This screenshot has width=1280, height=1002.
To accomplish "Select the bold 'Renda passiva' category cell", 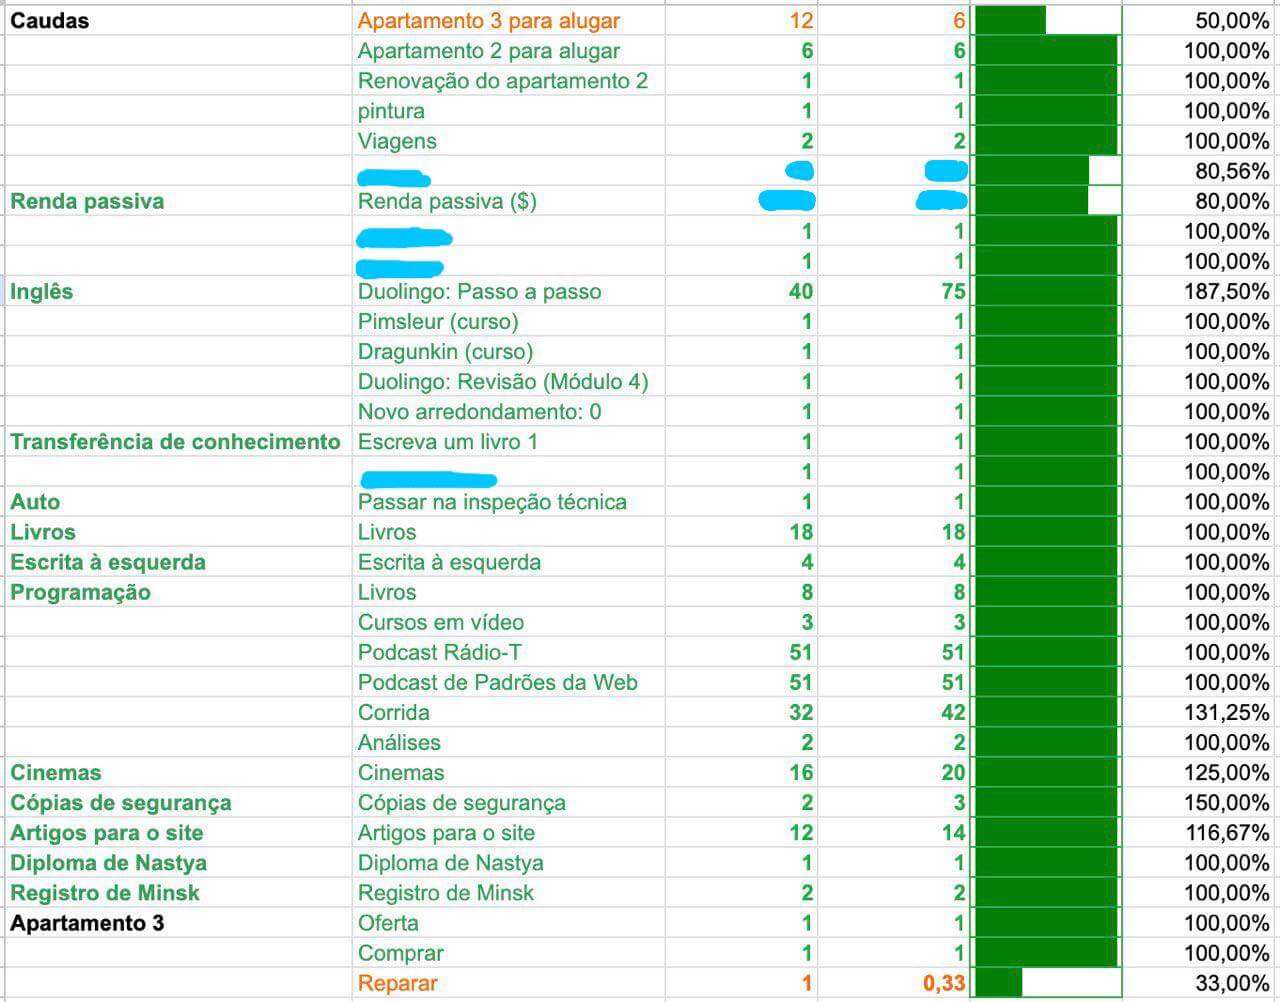I will point(178,201).
